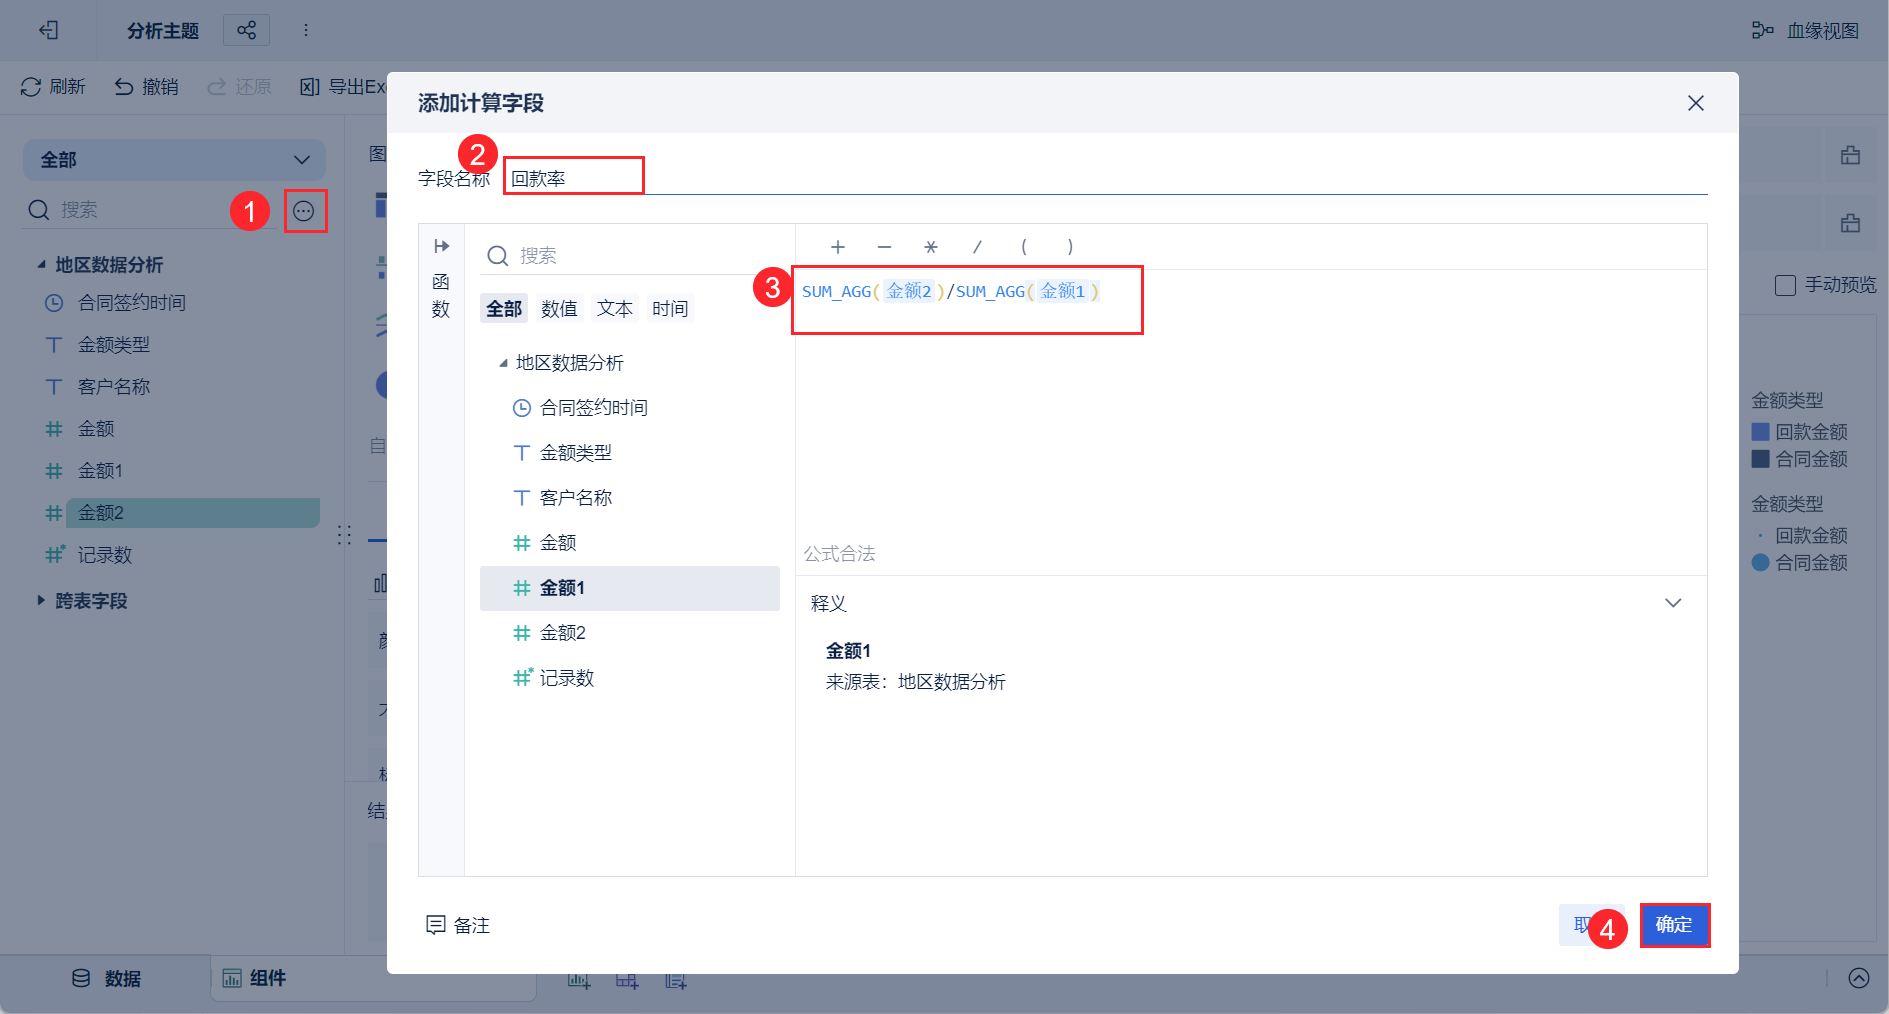
Task: Click the circled up-arrow icon at bottom right
Action: coord(1859,978)
